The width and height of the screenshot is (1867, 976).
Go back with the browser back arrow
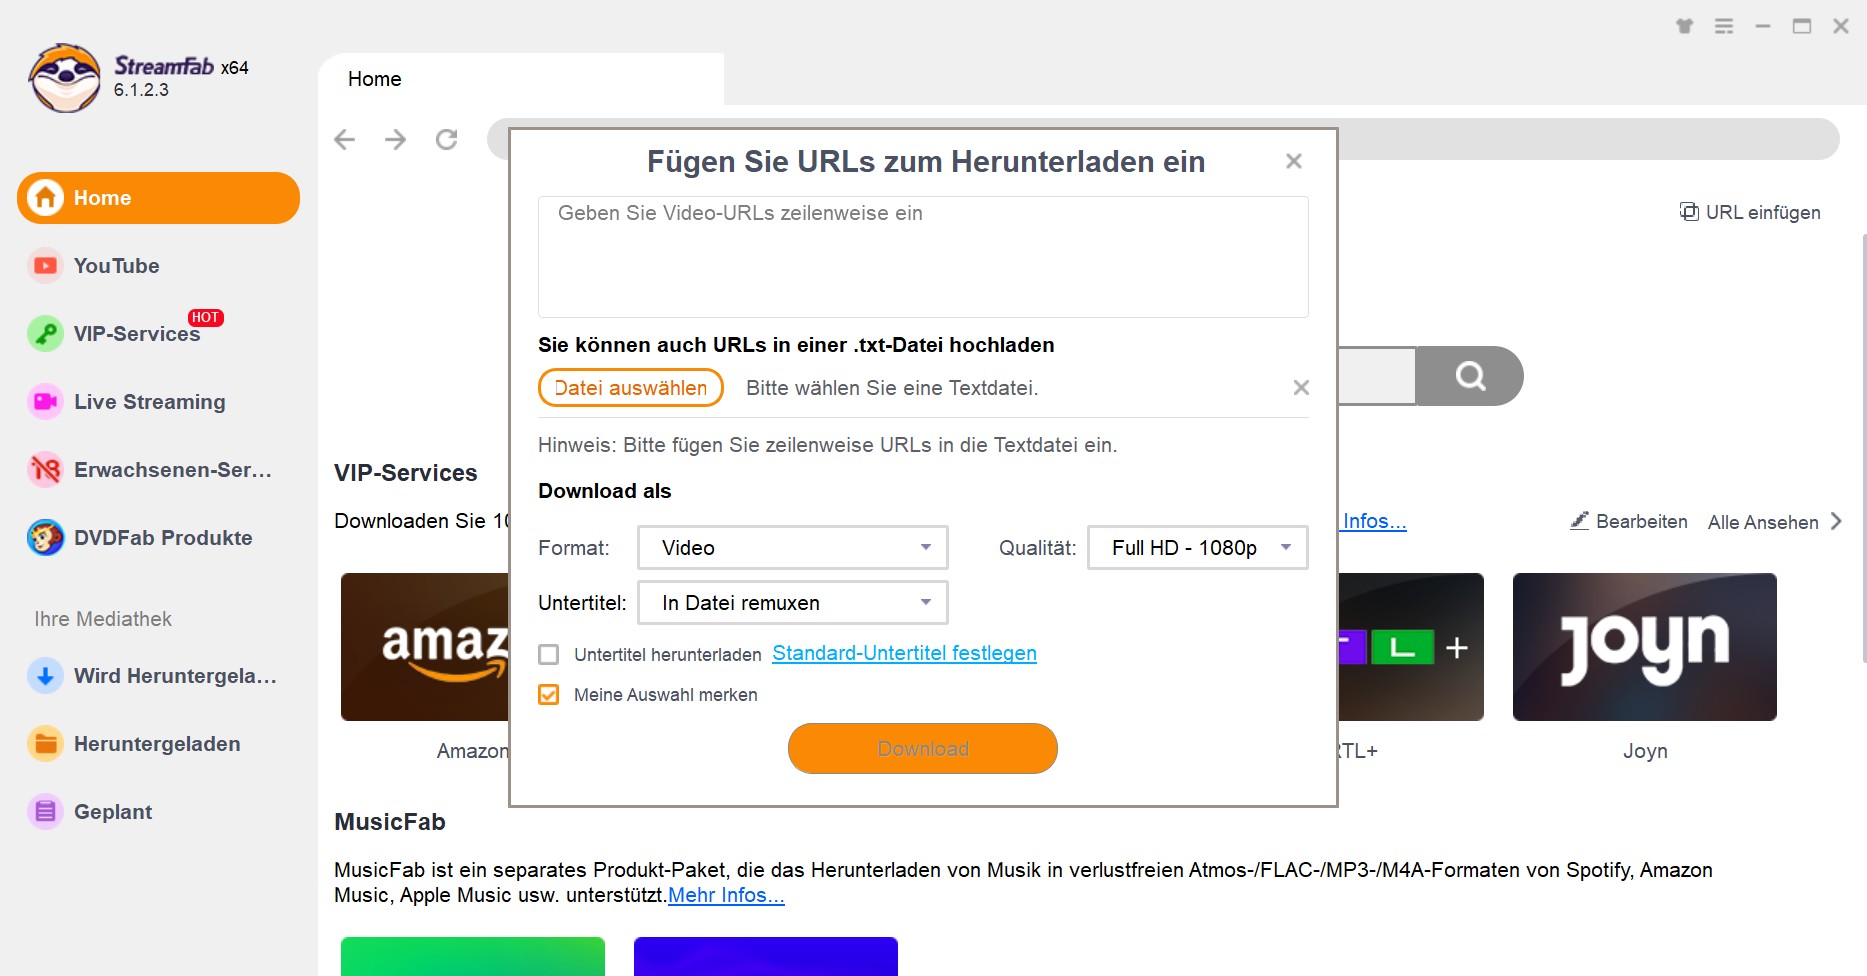tap(345, 139)
